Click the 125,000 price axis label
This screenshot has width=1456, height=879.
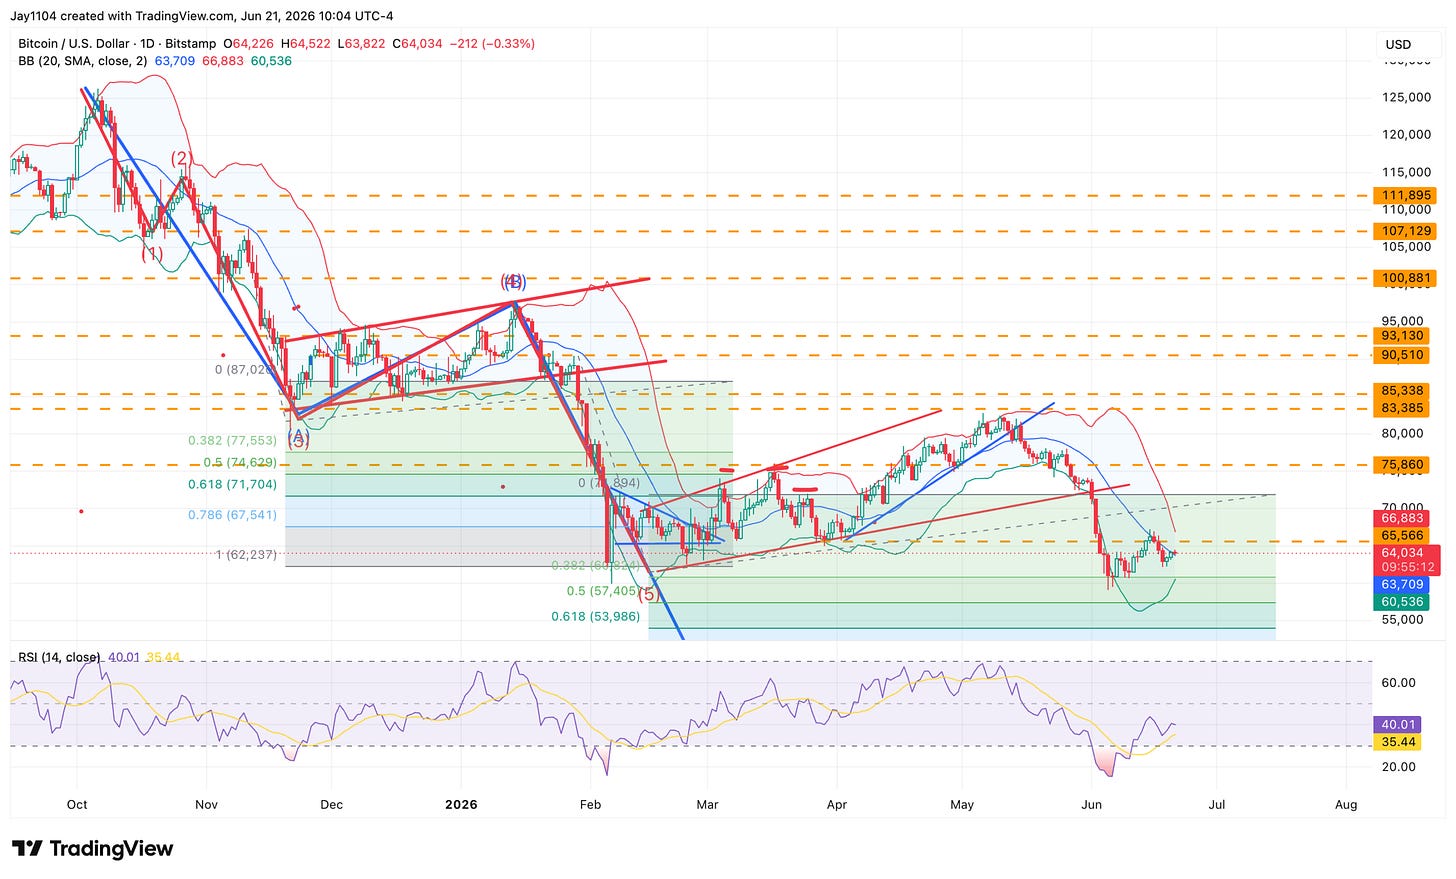point(1407,97)
